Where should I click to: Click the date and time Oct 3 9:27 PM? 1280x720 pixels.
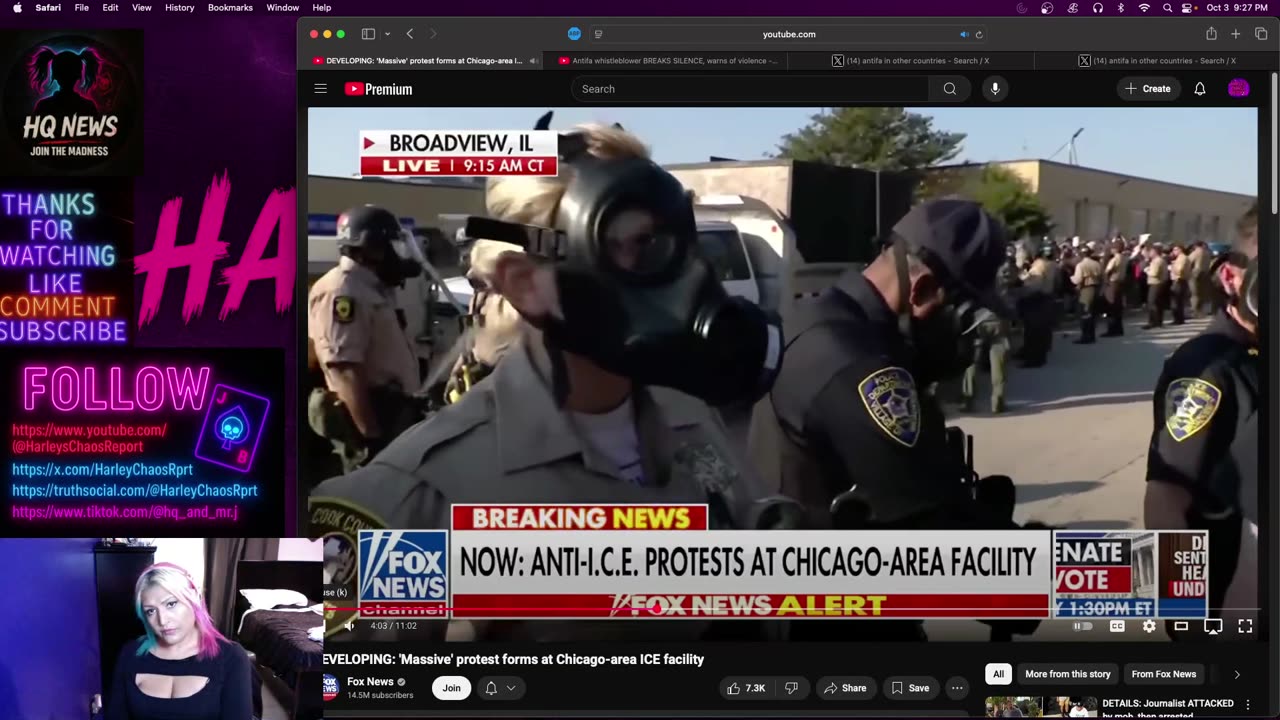(x=1237, y=8)
